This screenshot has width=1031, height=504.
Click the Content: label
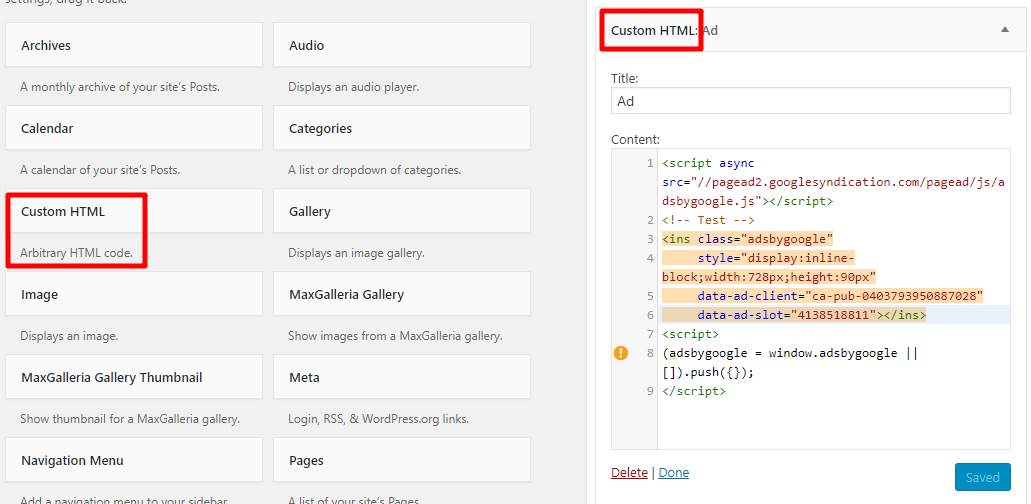[x=635, y=139]
